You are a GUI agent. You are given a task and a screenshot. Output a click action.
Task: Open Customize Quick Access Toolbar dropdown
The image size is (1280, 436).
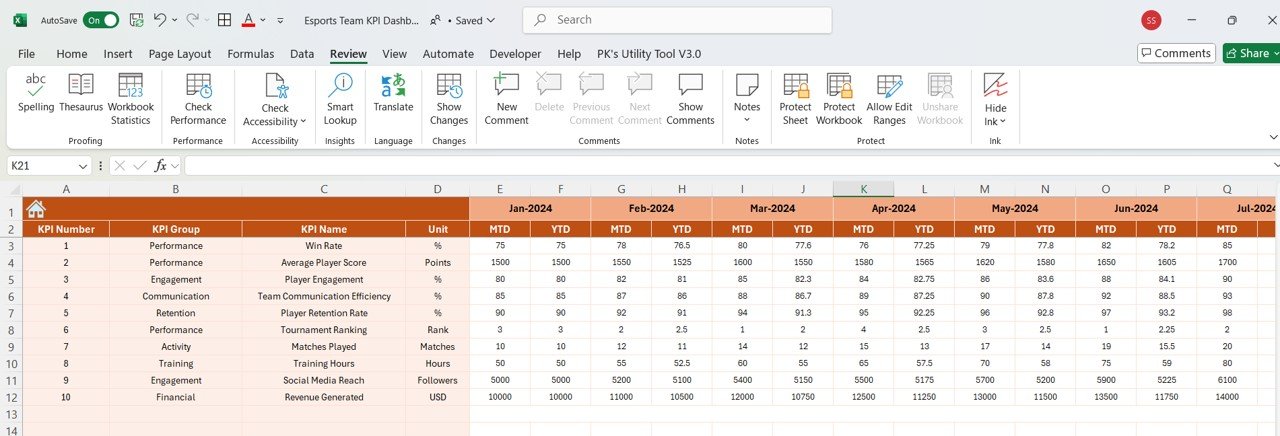click(279, 20)
